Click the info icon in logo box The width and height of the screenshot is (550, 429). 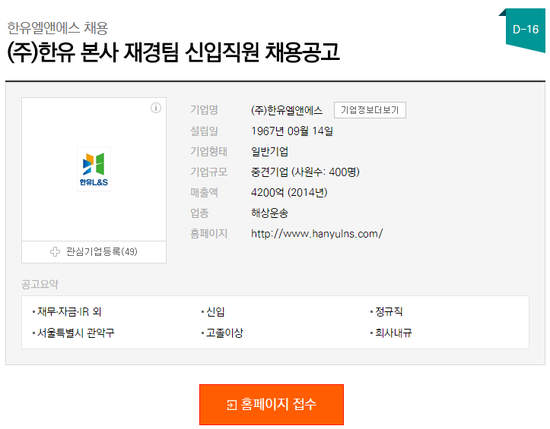tap(156, 108)
